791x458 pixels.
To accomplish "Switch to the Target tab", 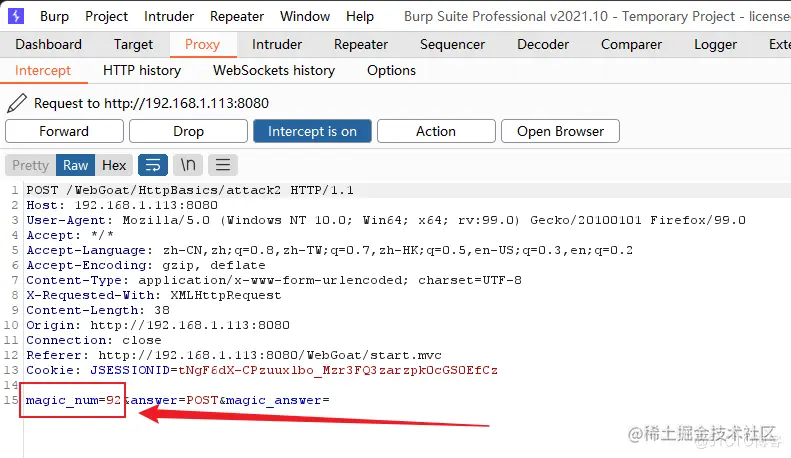I will 133,44.
